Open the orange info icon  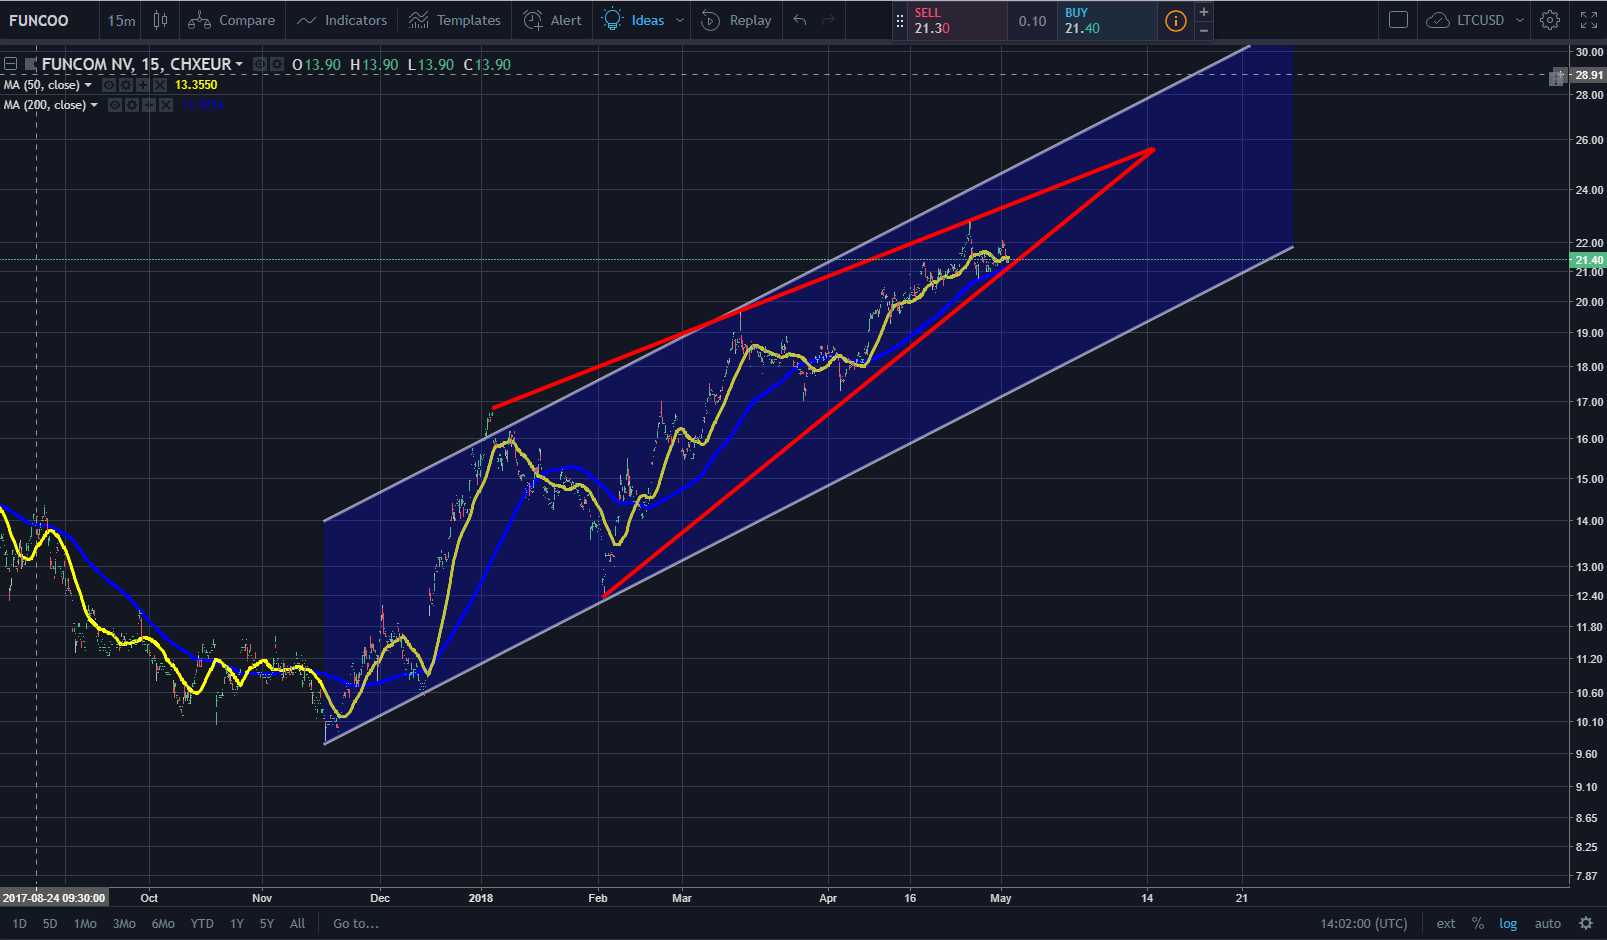[x=1176, y=21]
